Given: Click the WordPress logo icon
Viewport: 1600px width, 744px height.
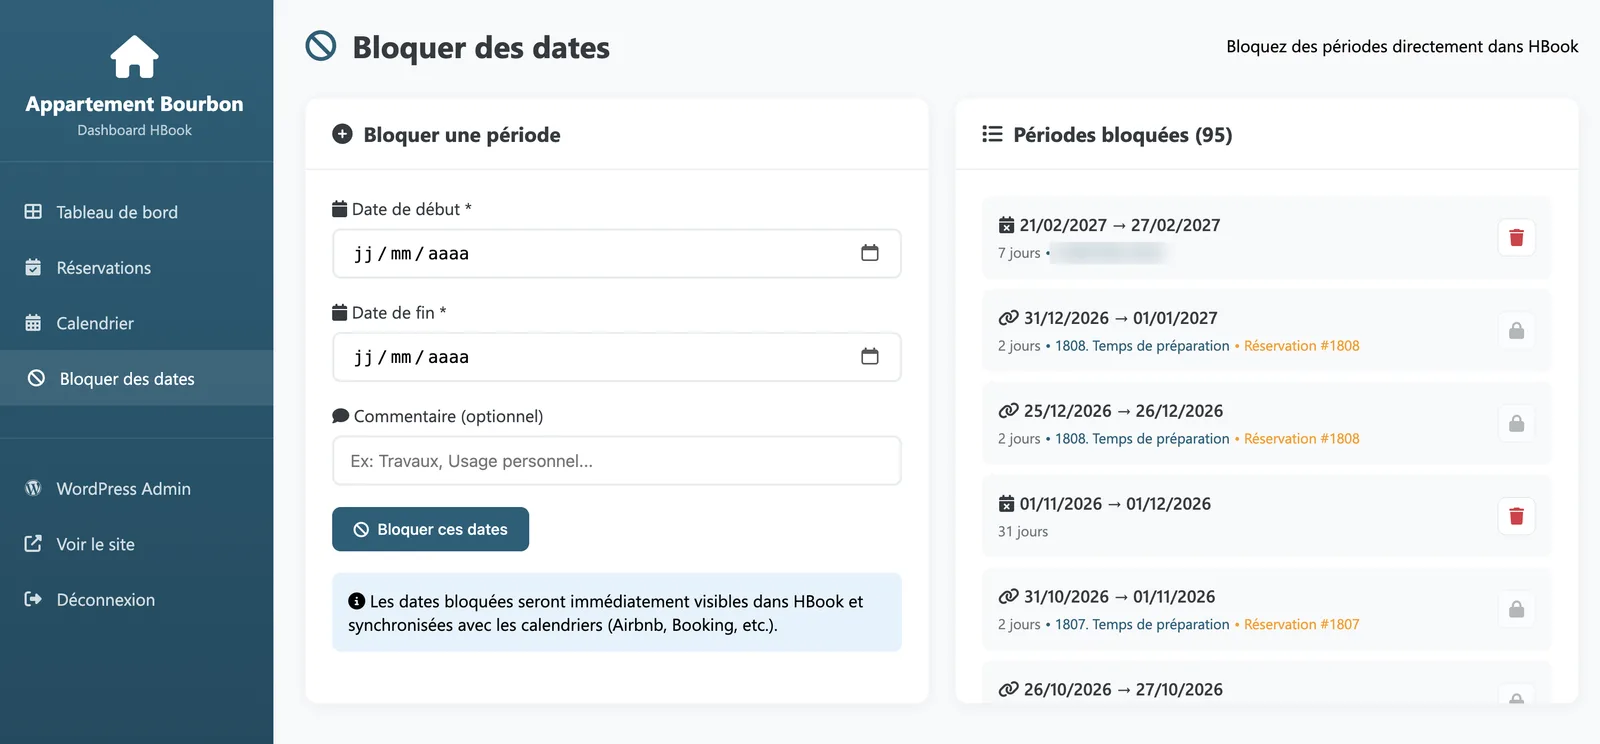Looking at the screenshot, I should coord(33,488).
